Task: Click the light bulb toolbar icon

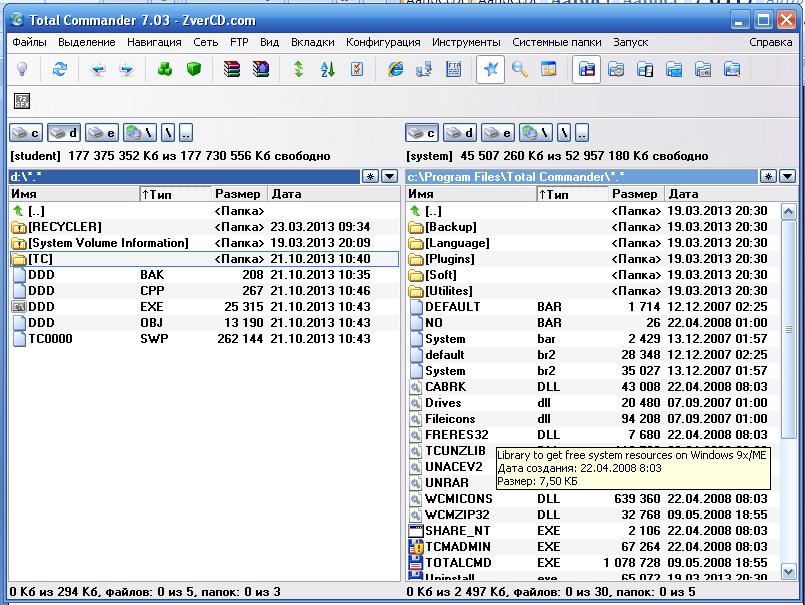Action: 22,69
